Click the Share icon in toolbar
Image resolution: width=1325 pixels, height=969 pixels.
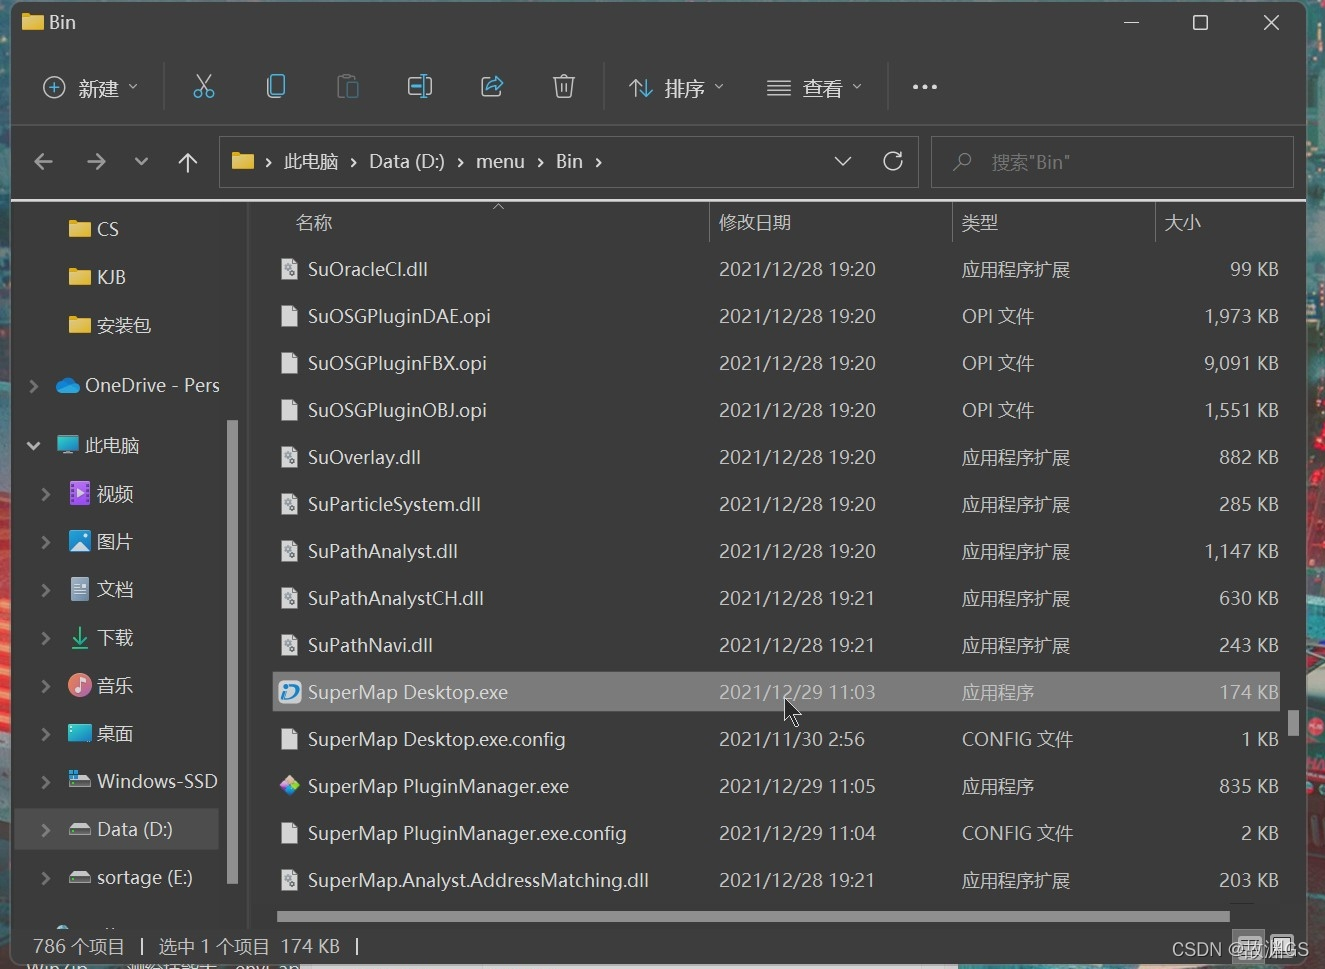click(x=492, y=87)
